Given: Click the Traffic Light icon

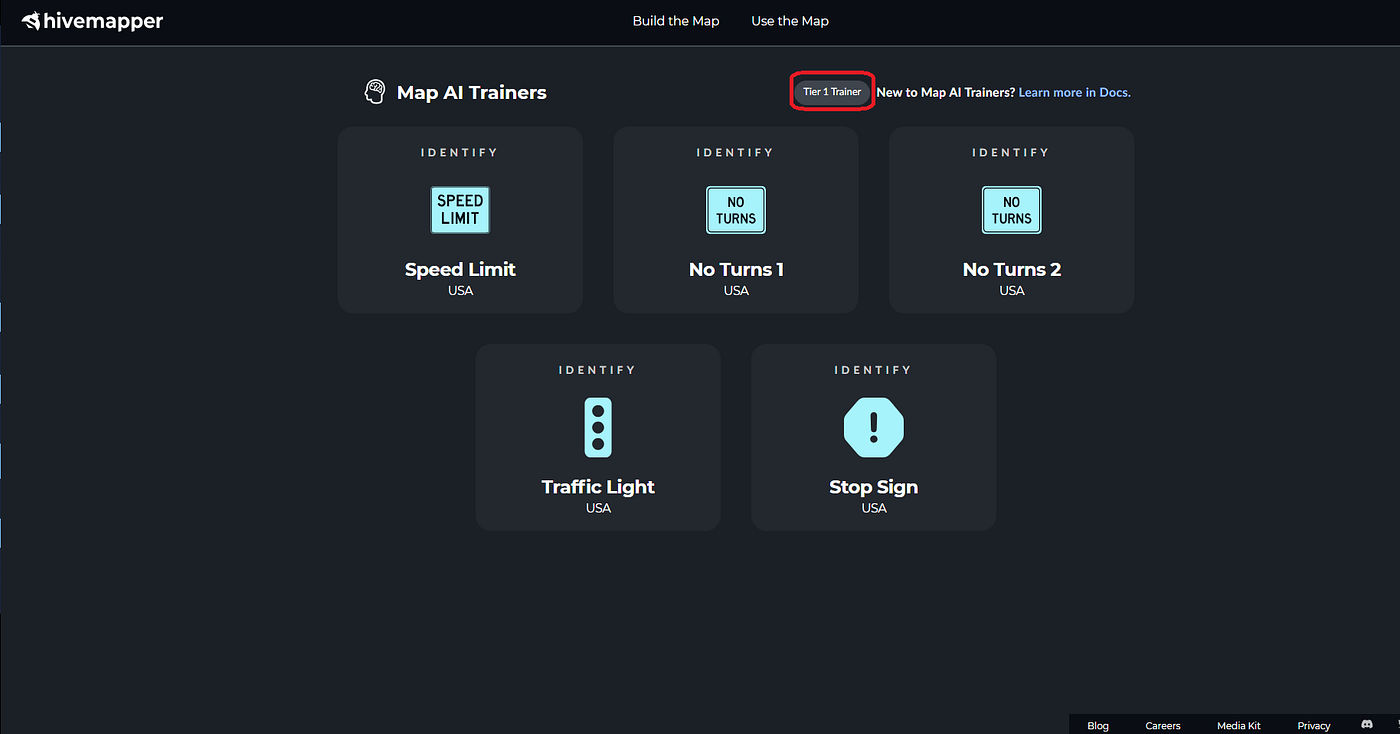Looking at the screenshot, I should (598, 427).
